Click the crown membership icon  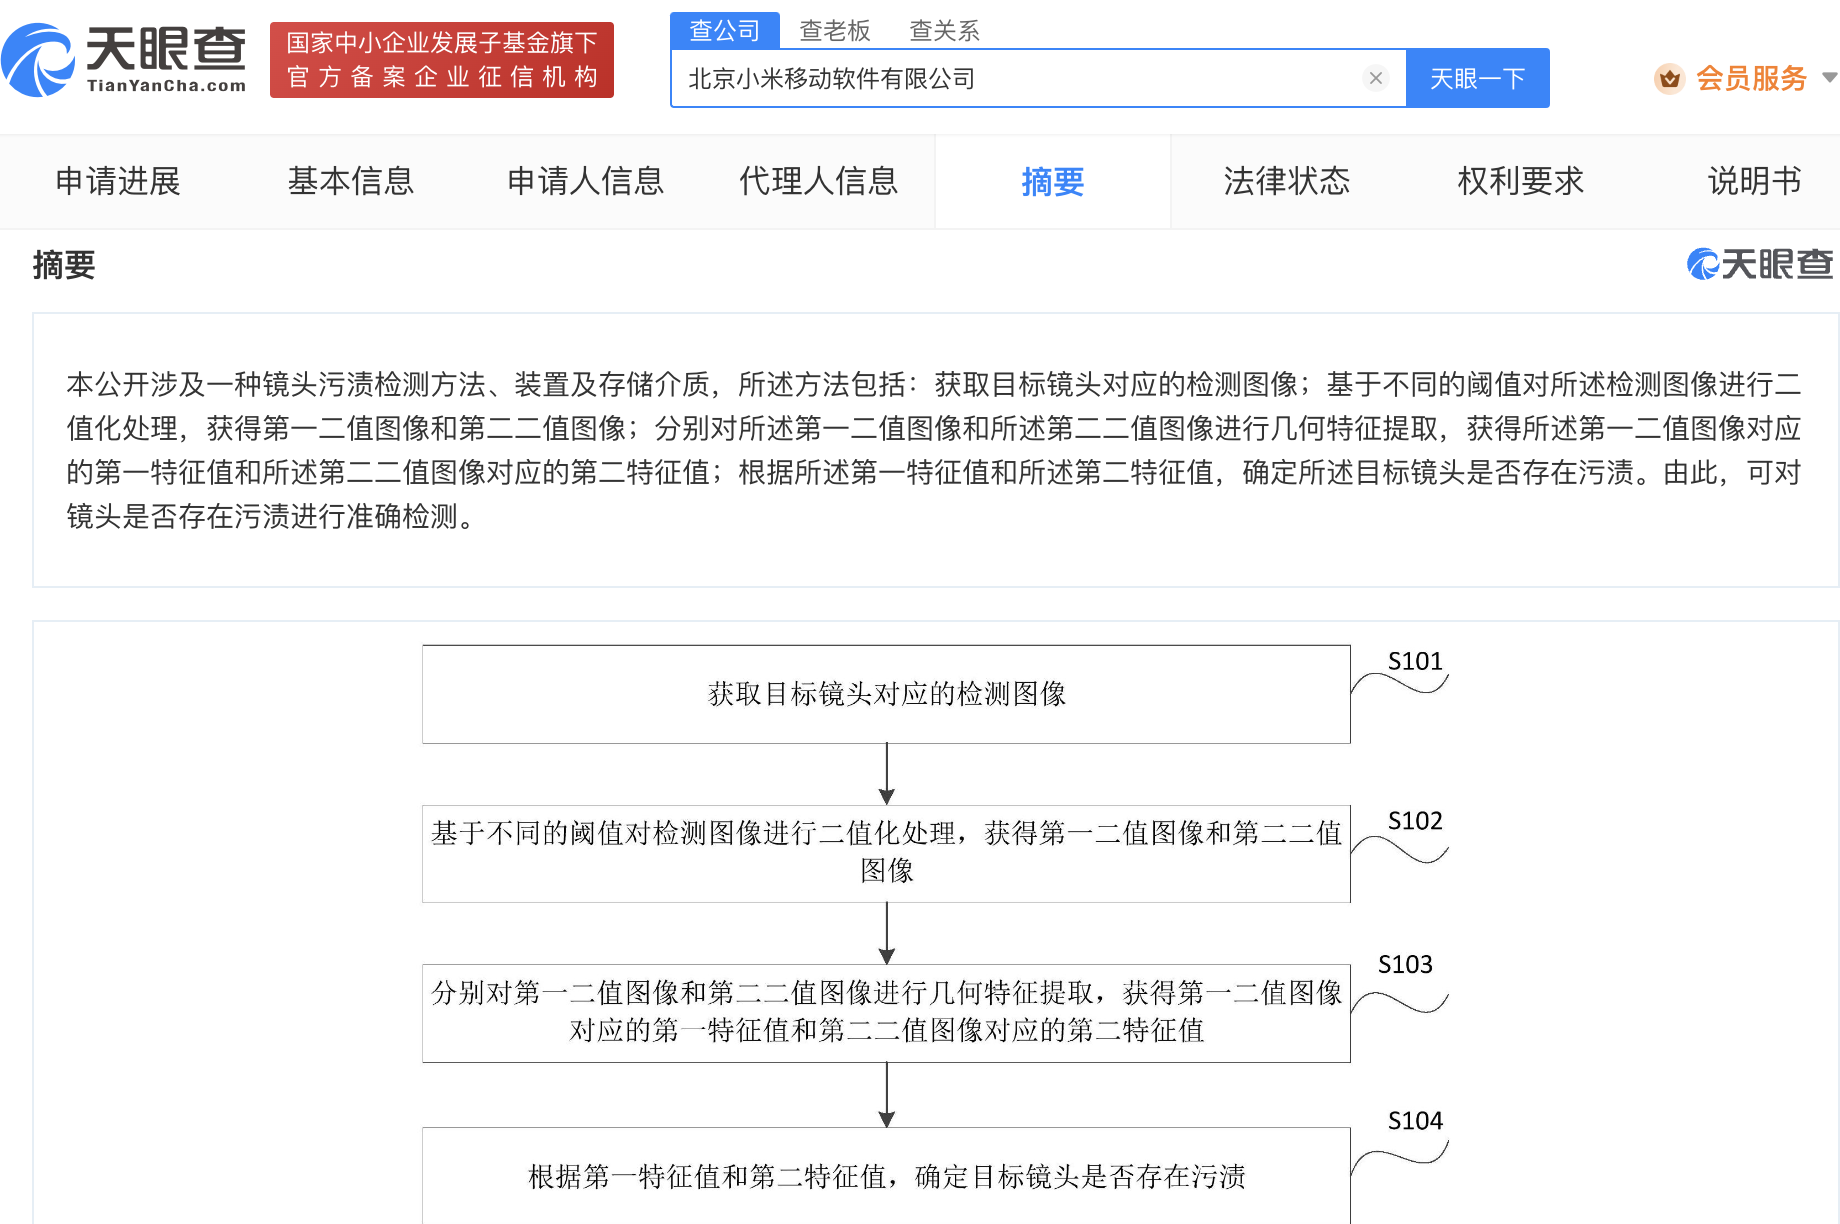[1669, 78]
